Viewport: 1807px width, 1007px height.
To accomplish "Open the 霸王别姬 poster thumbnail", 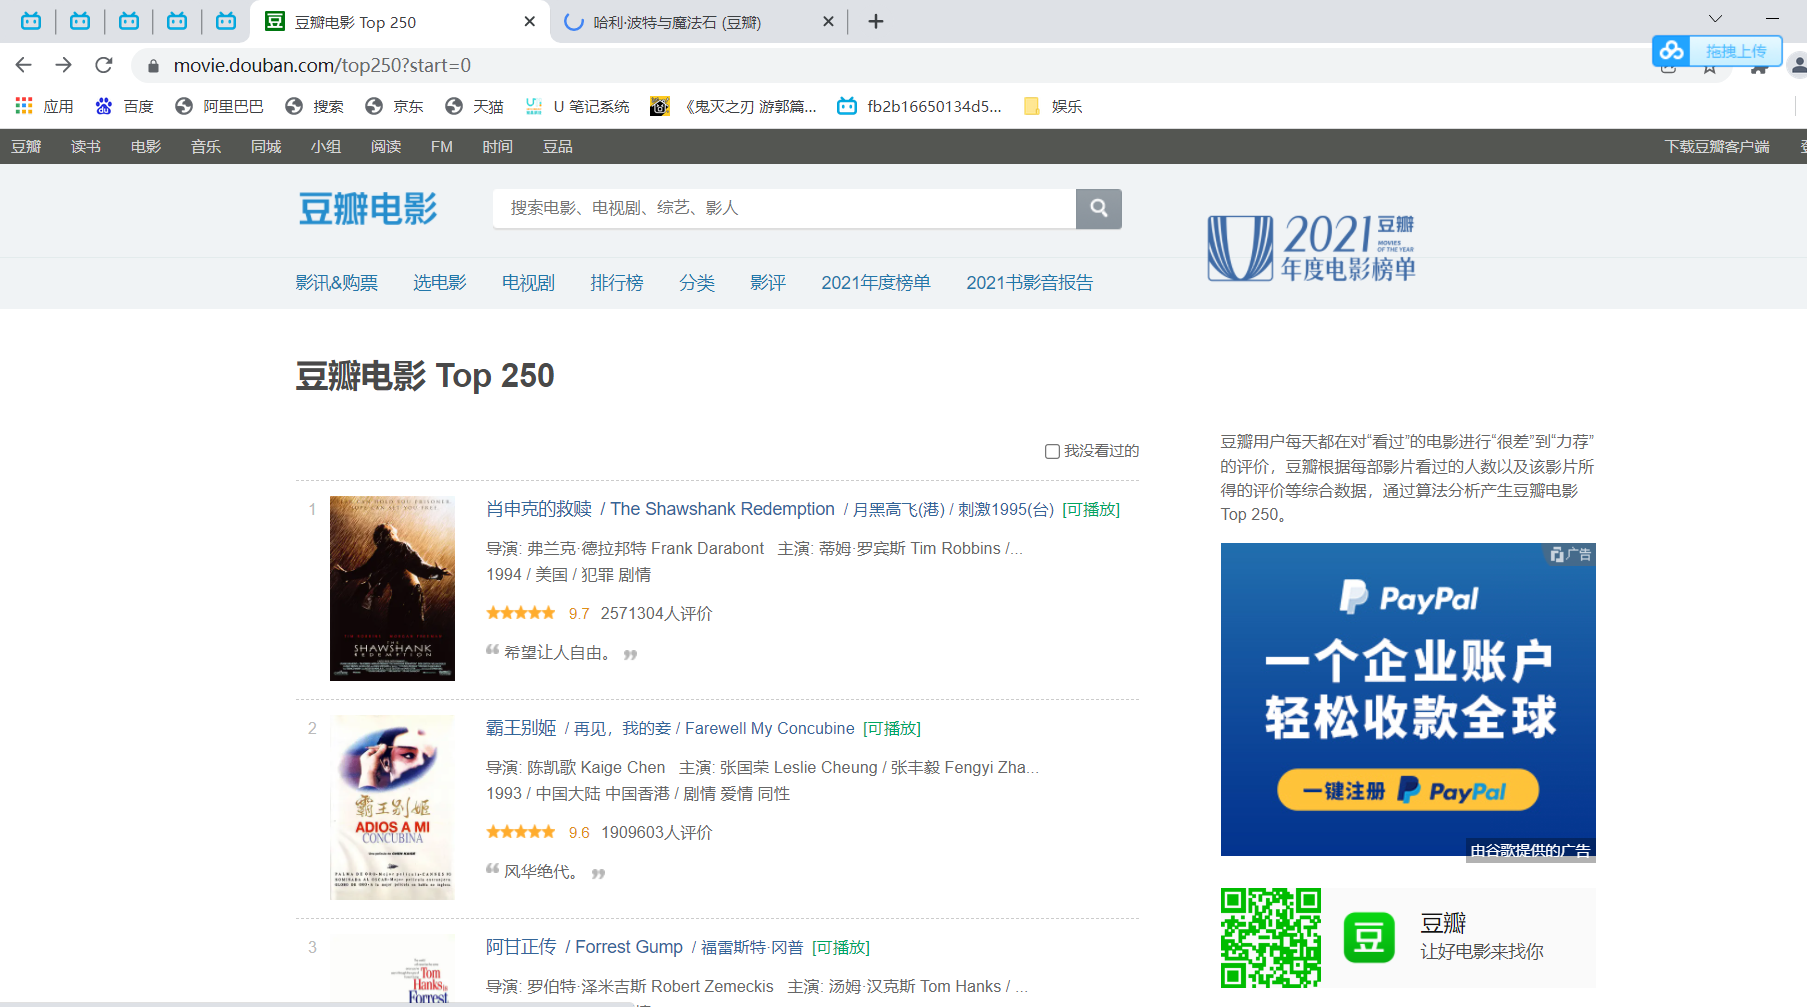I will [x=392, y=807].
